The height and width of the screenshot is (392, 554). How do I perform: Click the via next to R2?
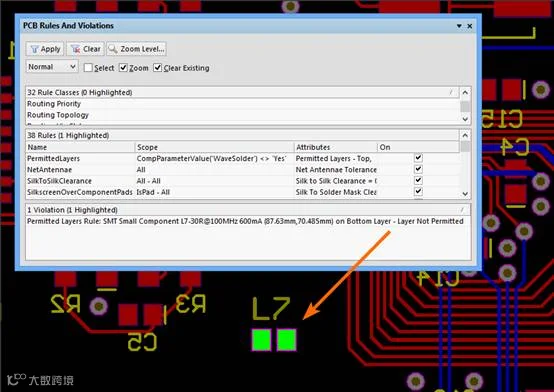tap(99, 306)
